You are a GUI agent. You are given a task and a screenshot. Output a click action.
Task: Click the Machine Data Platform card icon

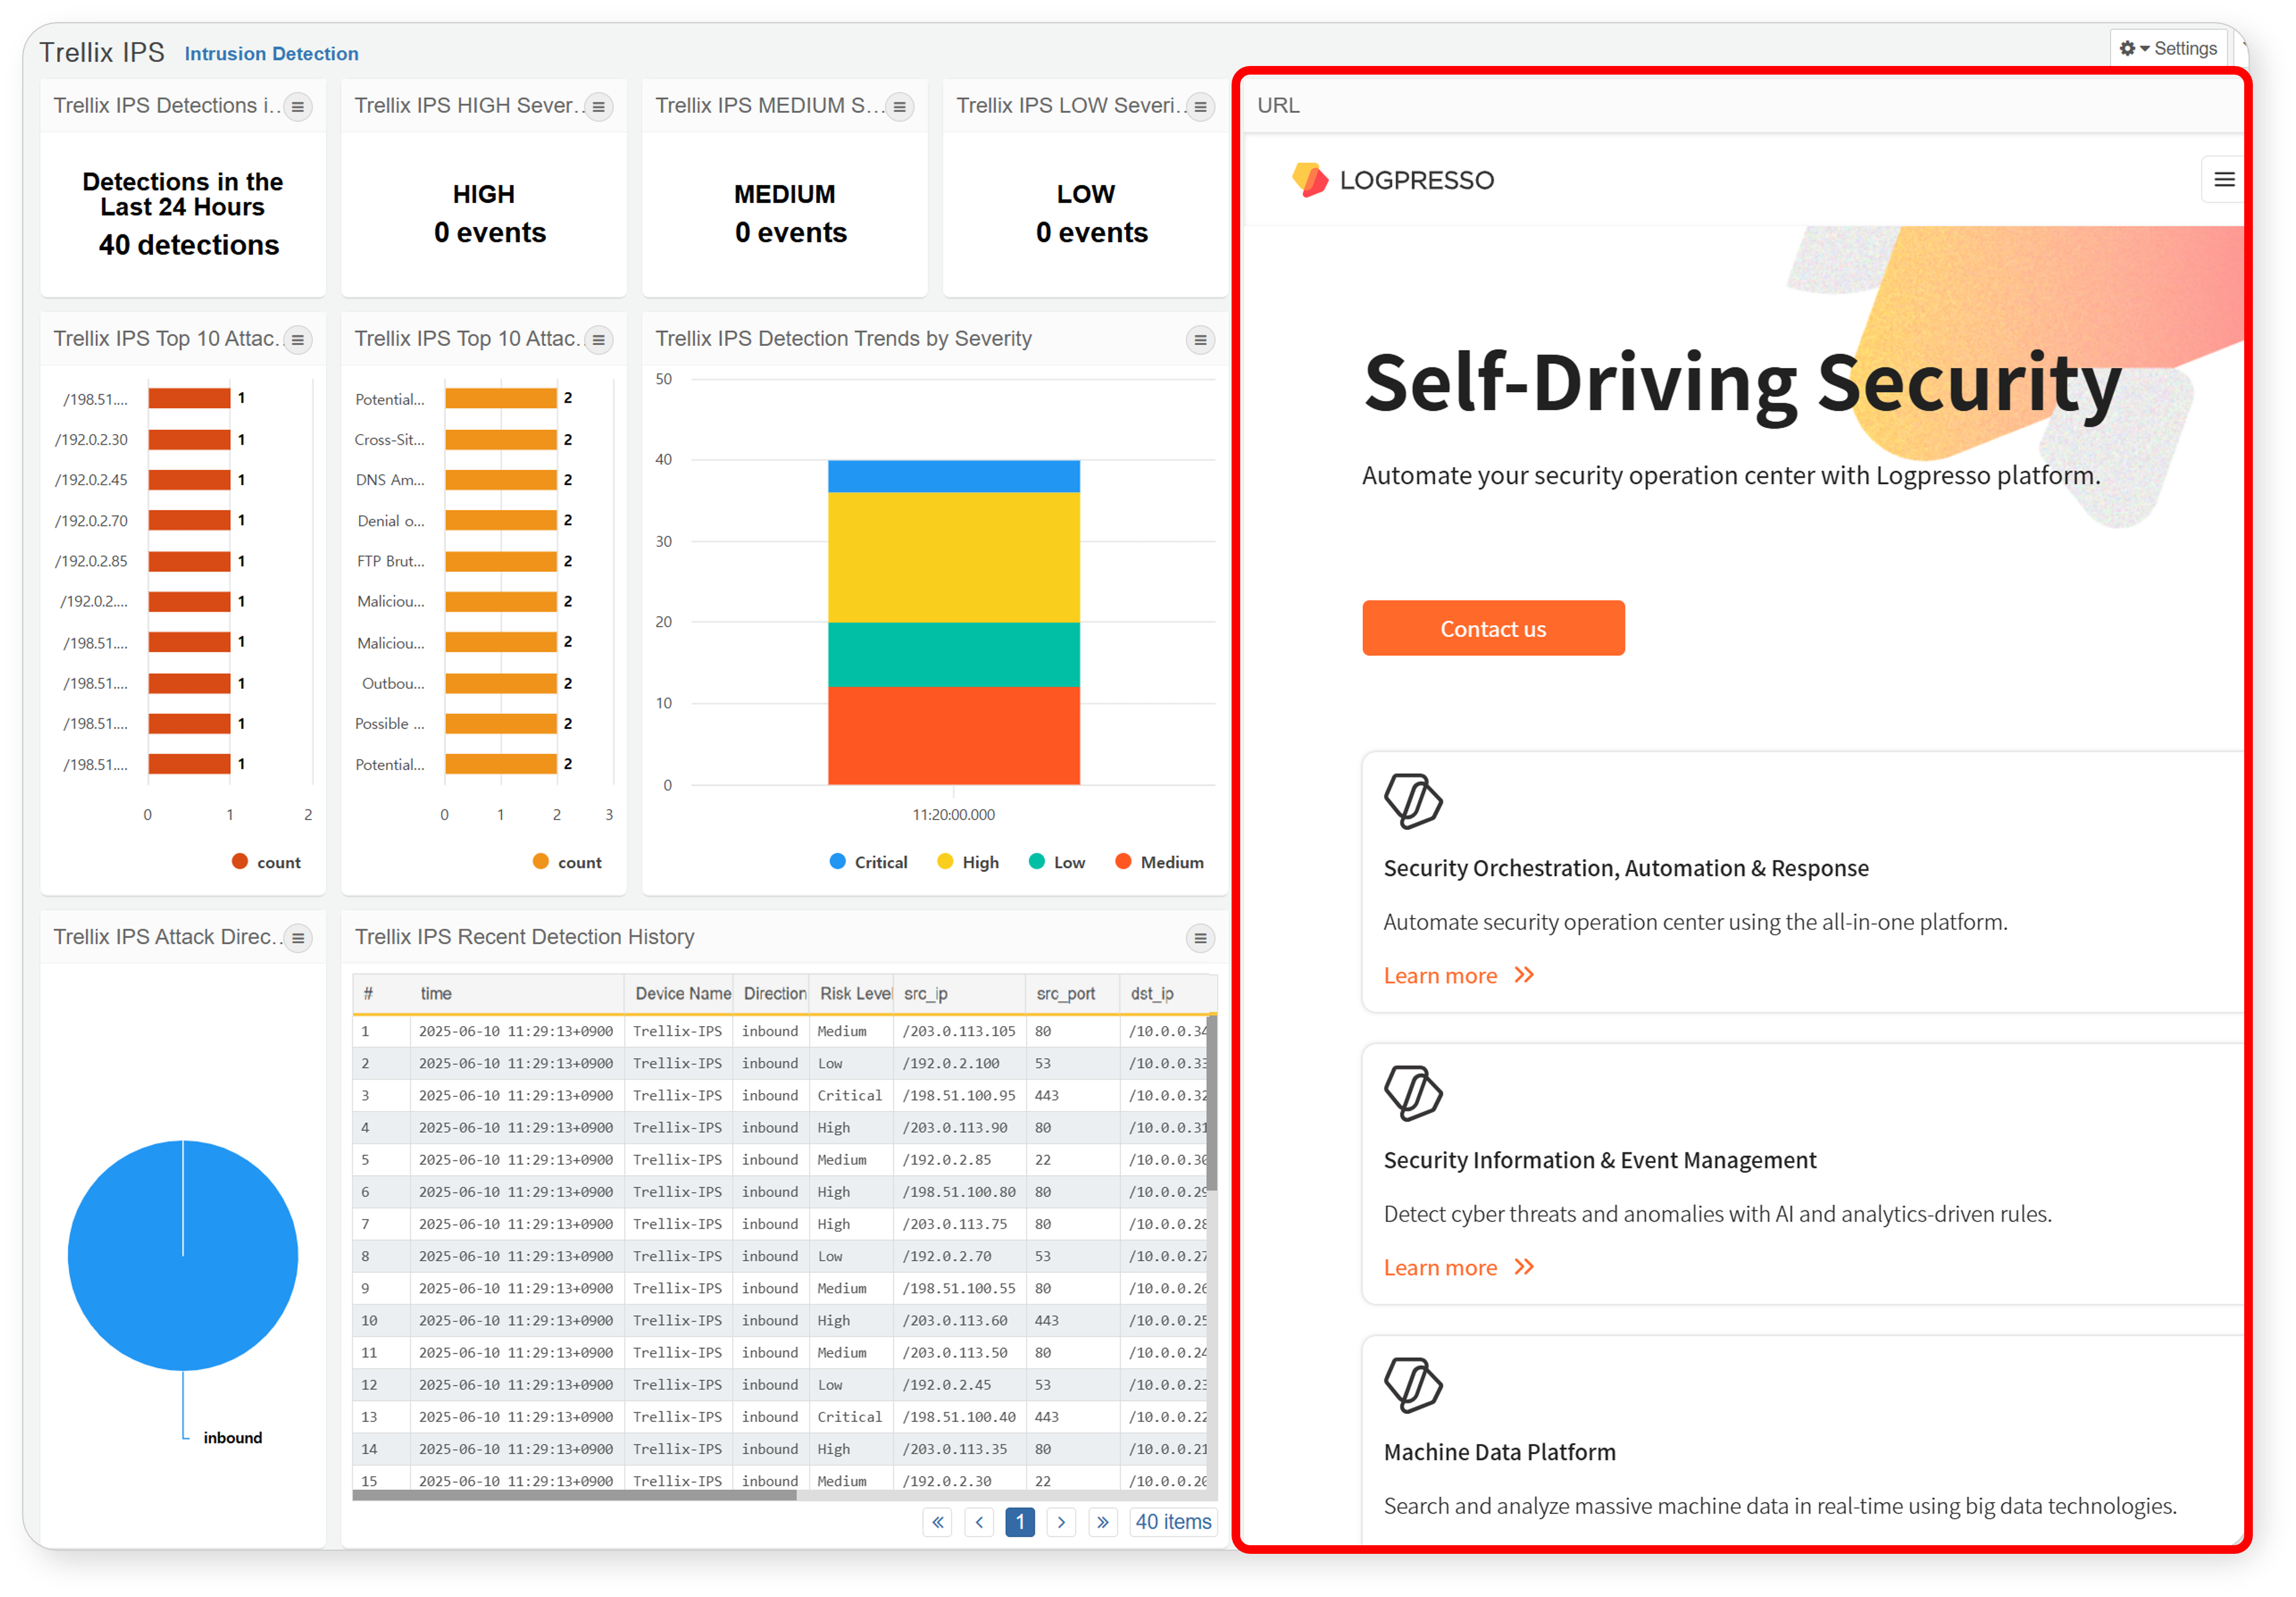point(1412,1385)
